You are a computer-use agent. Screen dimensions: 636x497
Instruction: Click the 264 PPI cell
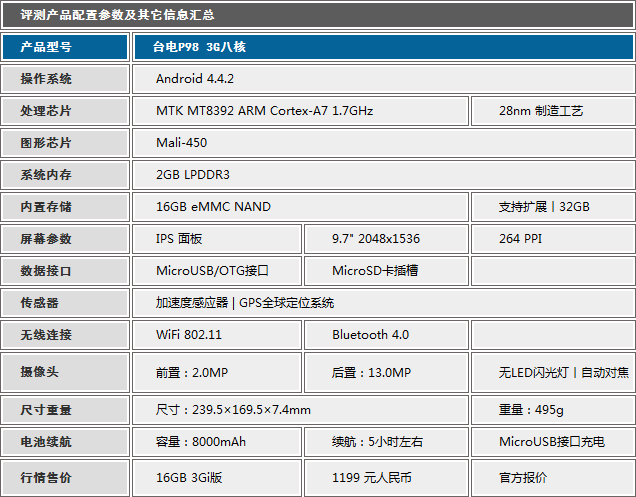(553, 239)
